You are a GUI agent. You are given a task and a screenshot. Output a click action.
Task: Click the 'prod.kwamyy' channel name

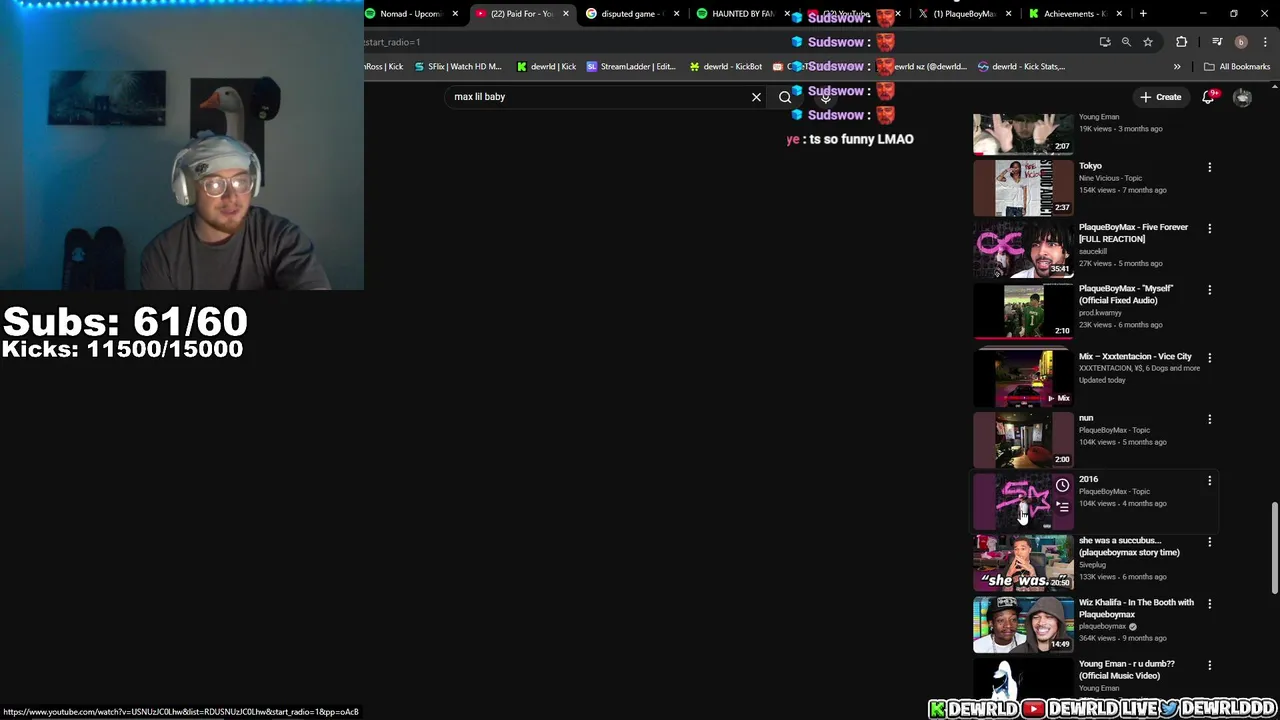(x=1100, y=313)
